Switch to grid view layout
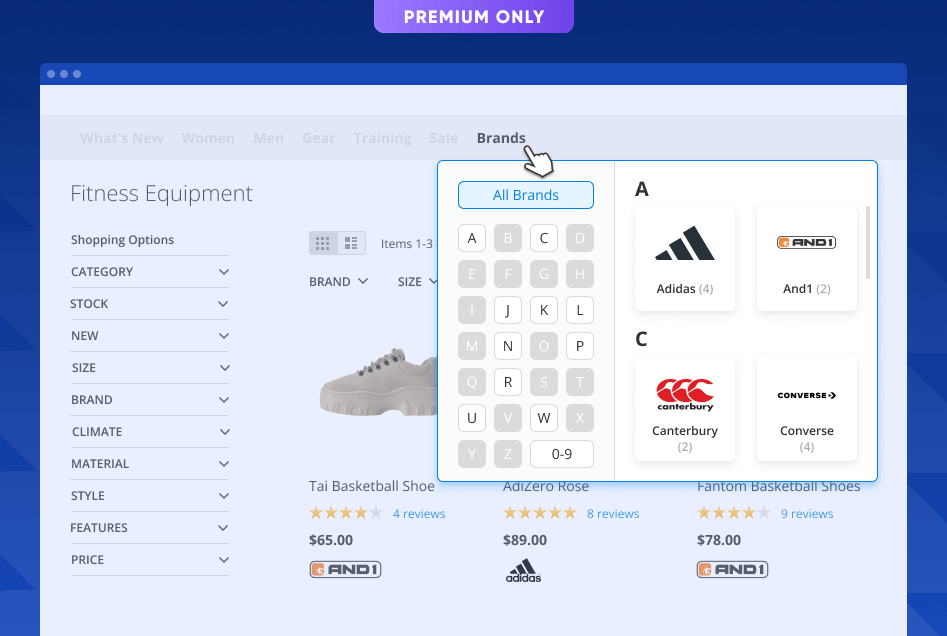947x636 pixels. coord(322,242)
